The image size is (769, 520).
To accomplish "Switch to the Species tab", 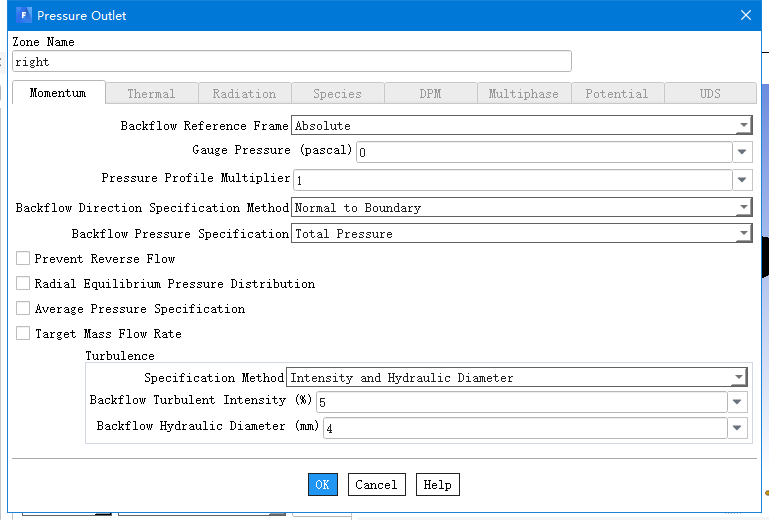I will click(x=338, y=93).
